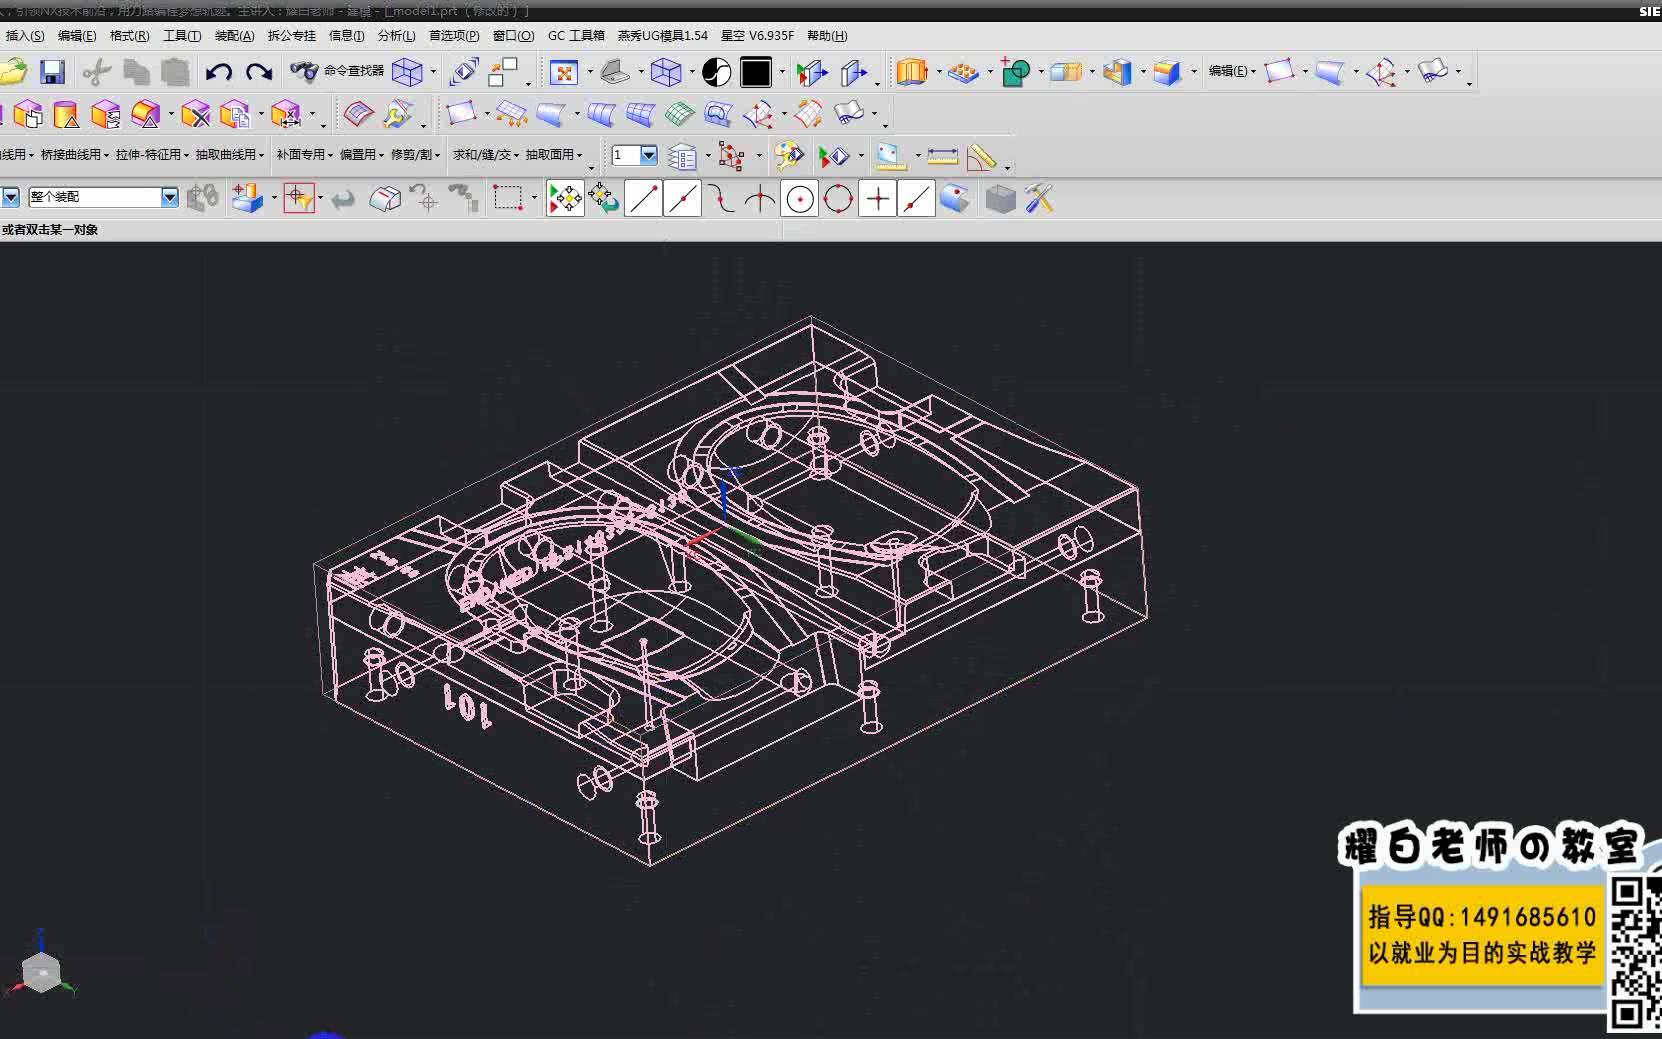The image size is (1662, 1039).
Task: Toggle Existing Point plus-sign snap
Action: tap(877, 199)
